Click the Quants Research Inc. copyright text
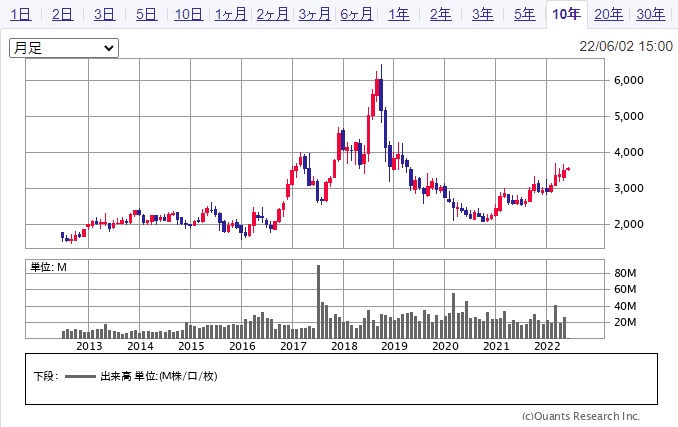 click(x=581, y=416)
